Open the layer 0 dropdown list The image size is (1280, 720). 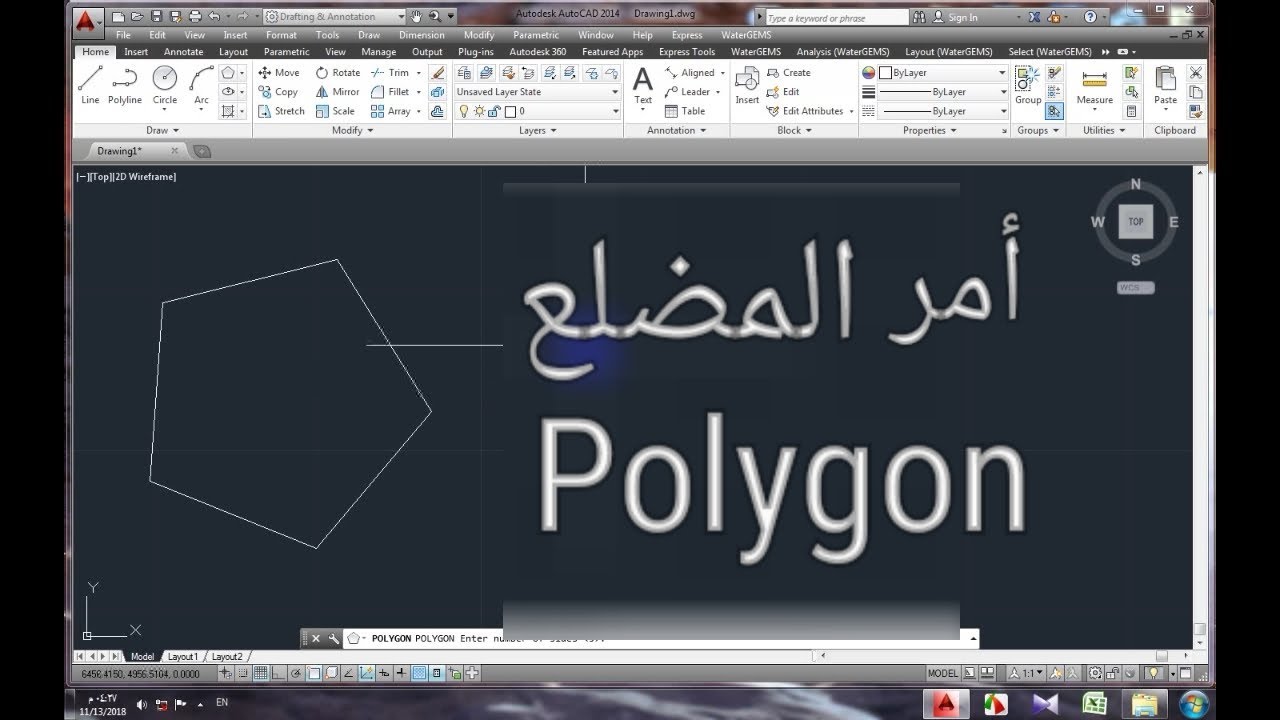538,111
